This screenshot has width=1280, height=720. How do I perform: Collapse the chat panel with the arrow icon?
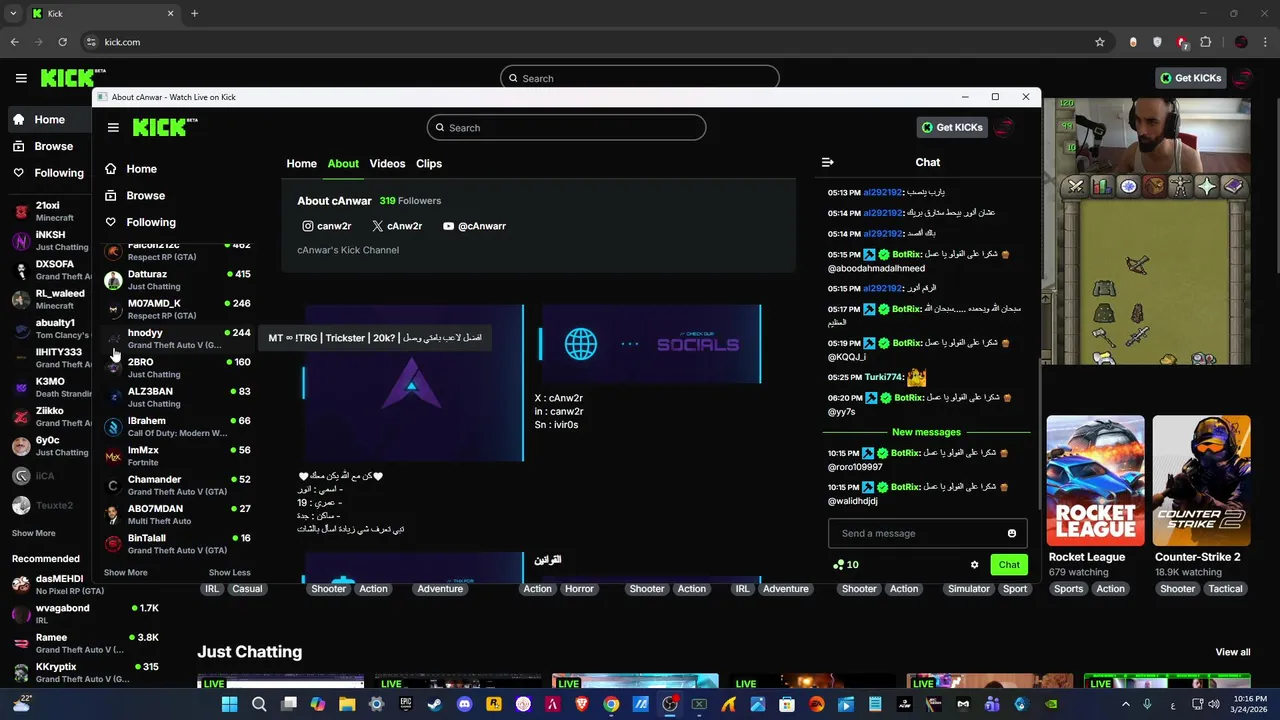point(827,162)
